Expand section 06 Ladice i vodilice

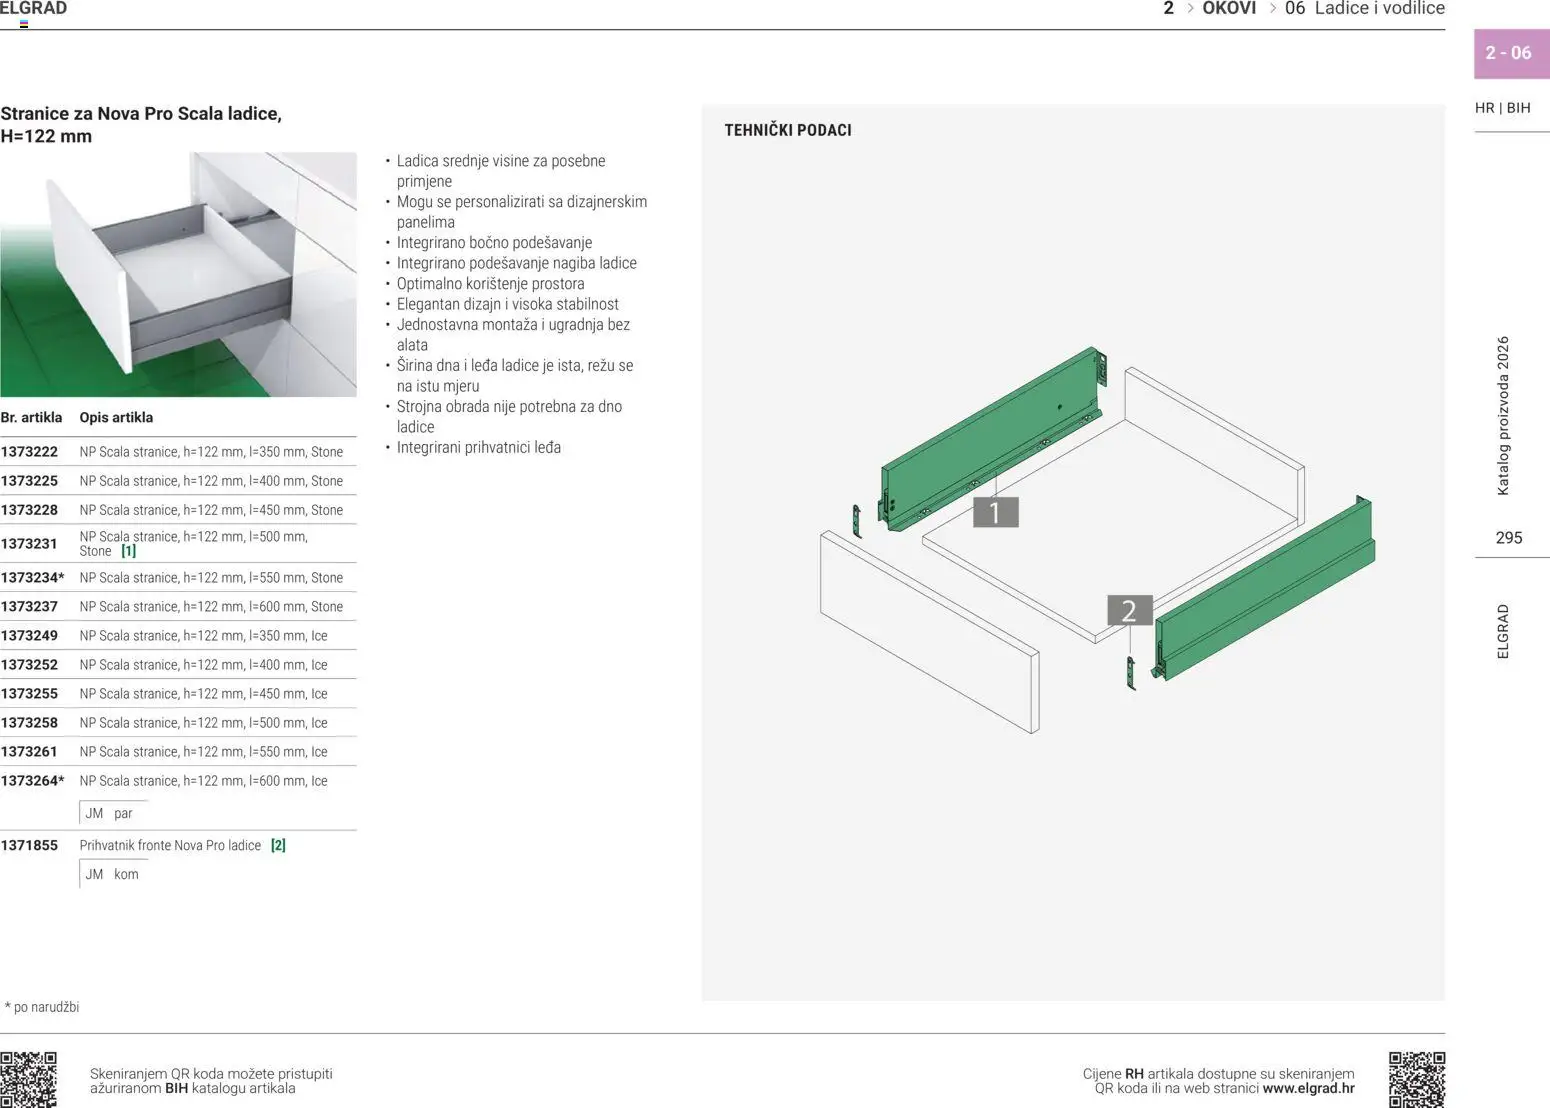click(x=1365, y=8)
